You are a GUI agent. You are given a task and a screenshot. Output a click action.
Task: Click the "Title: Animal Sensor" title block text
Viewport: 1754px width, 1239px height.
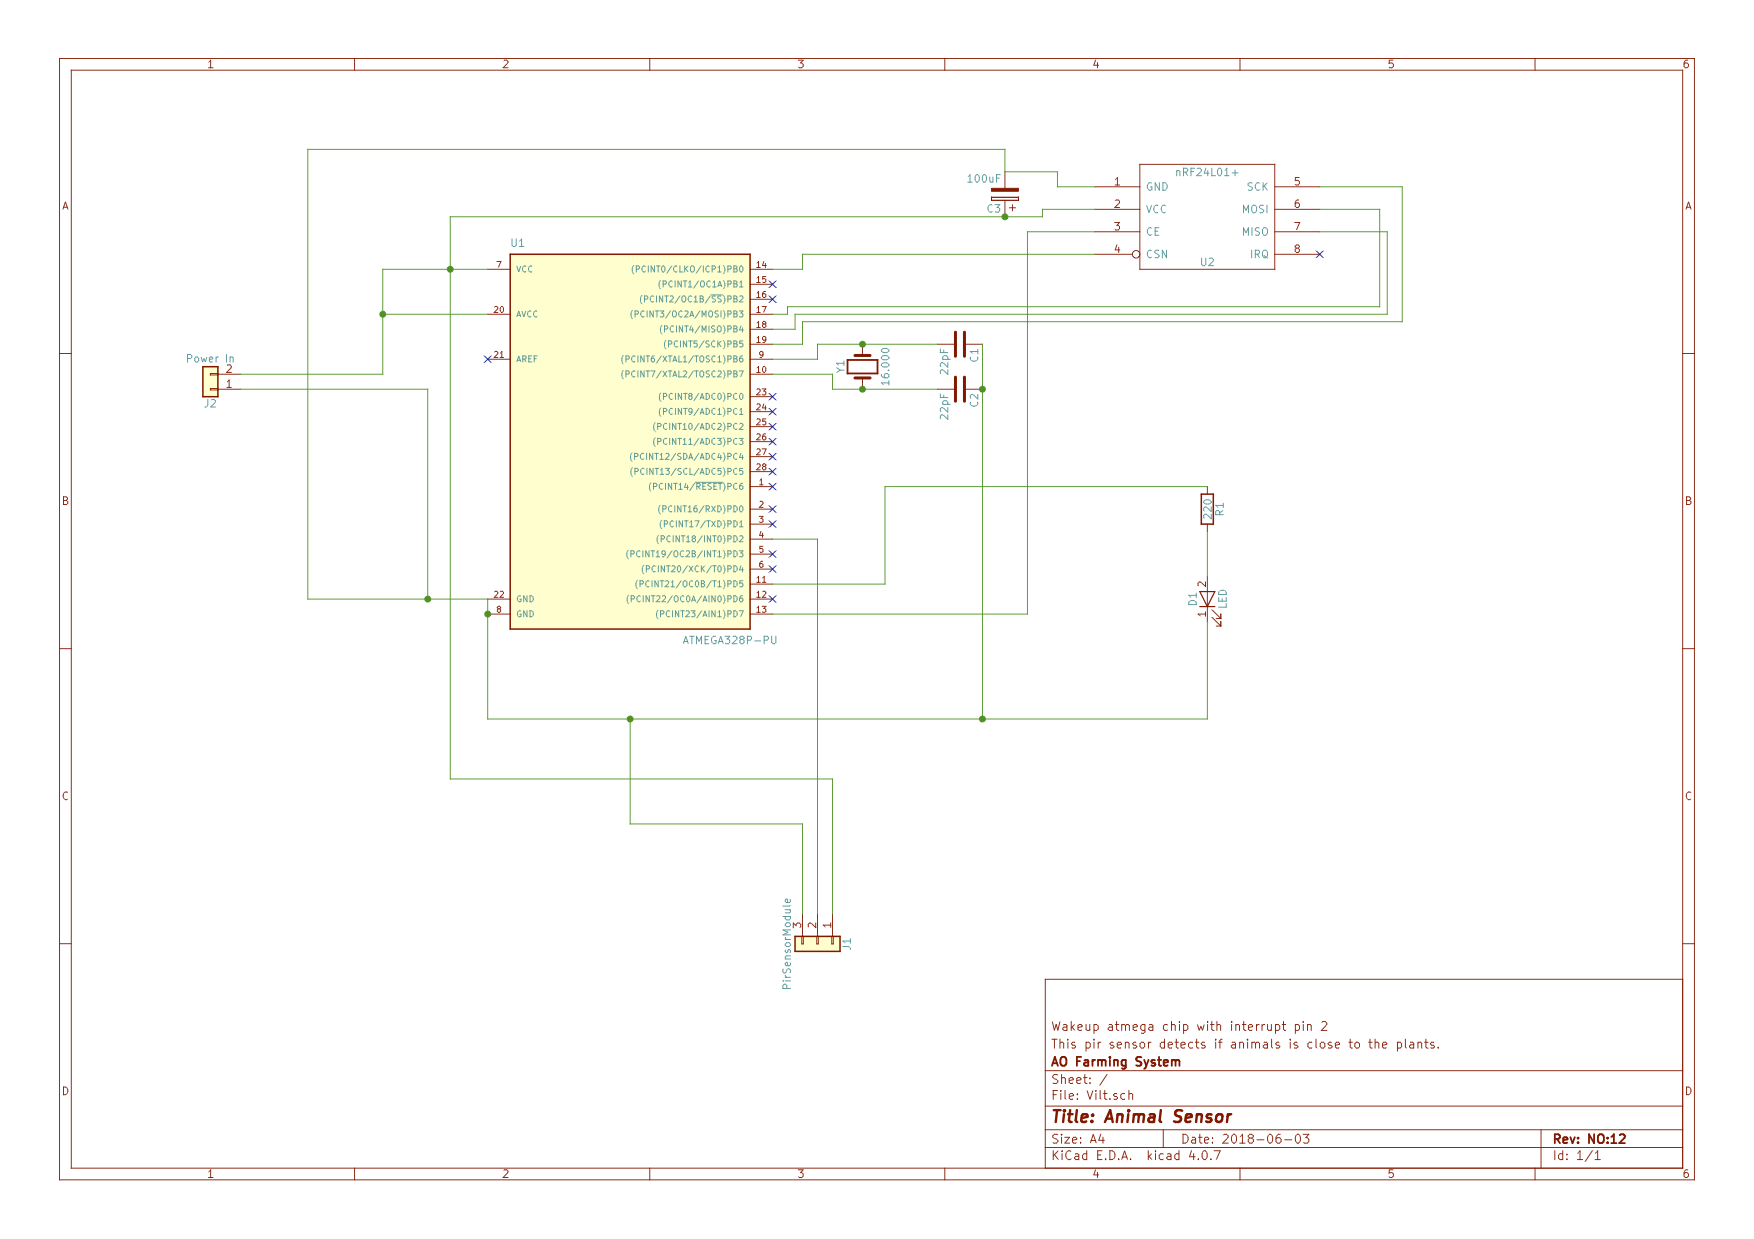1141,1117
